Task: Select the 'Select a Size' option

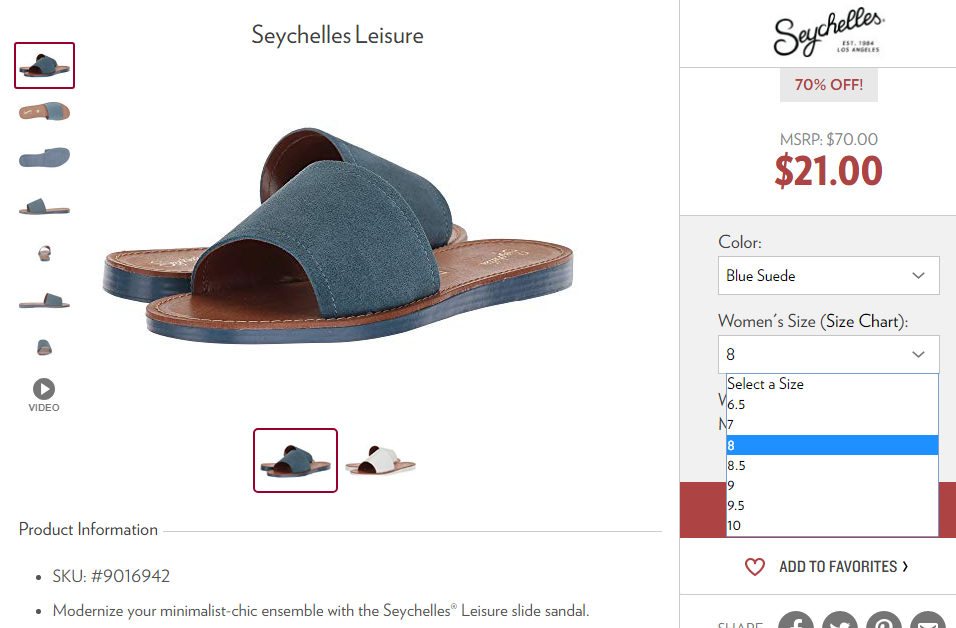Action: click(x=832, y=384)
